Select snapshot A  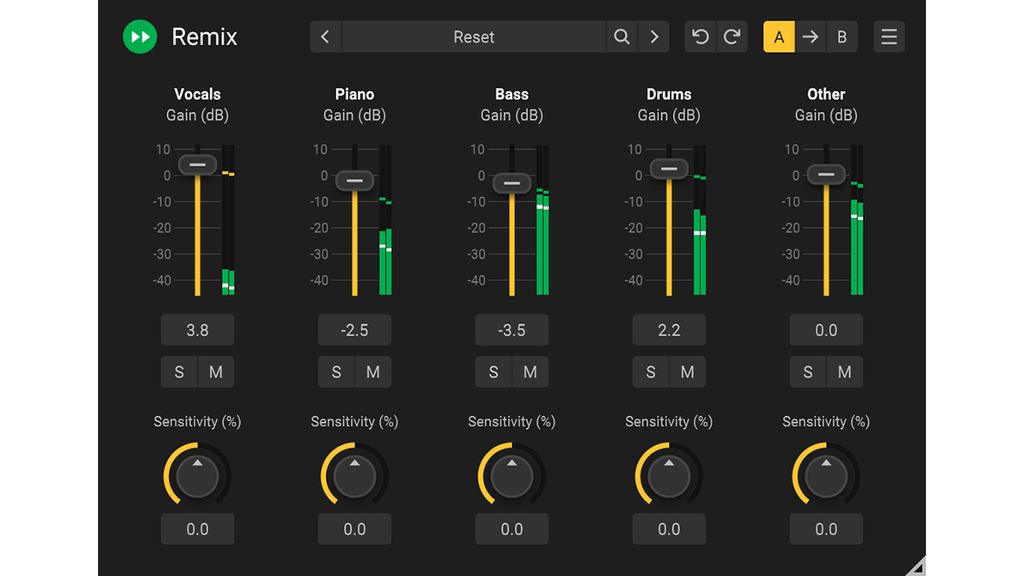pos(778,36)
